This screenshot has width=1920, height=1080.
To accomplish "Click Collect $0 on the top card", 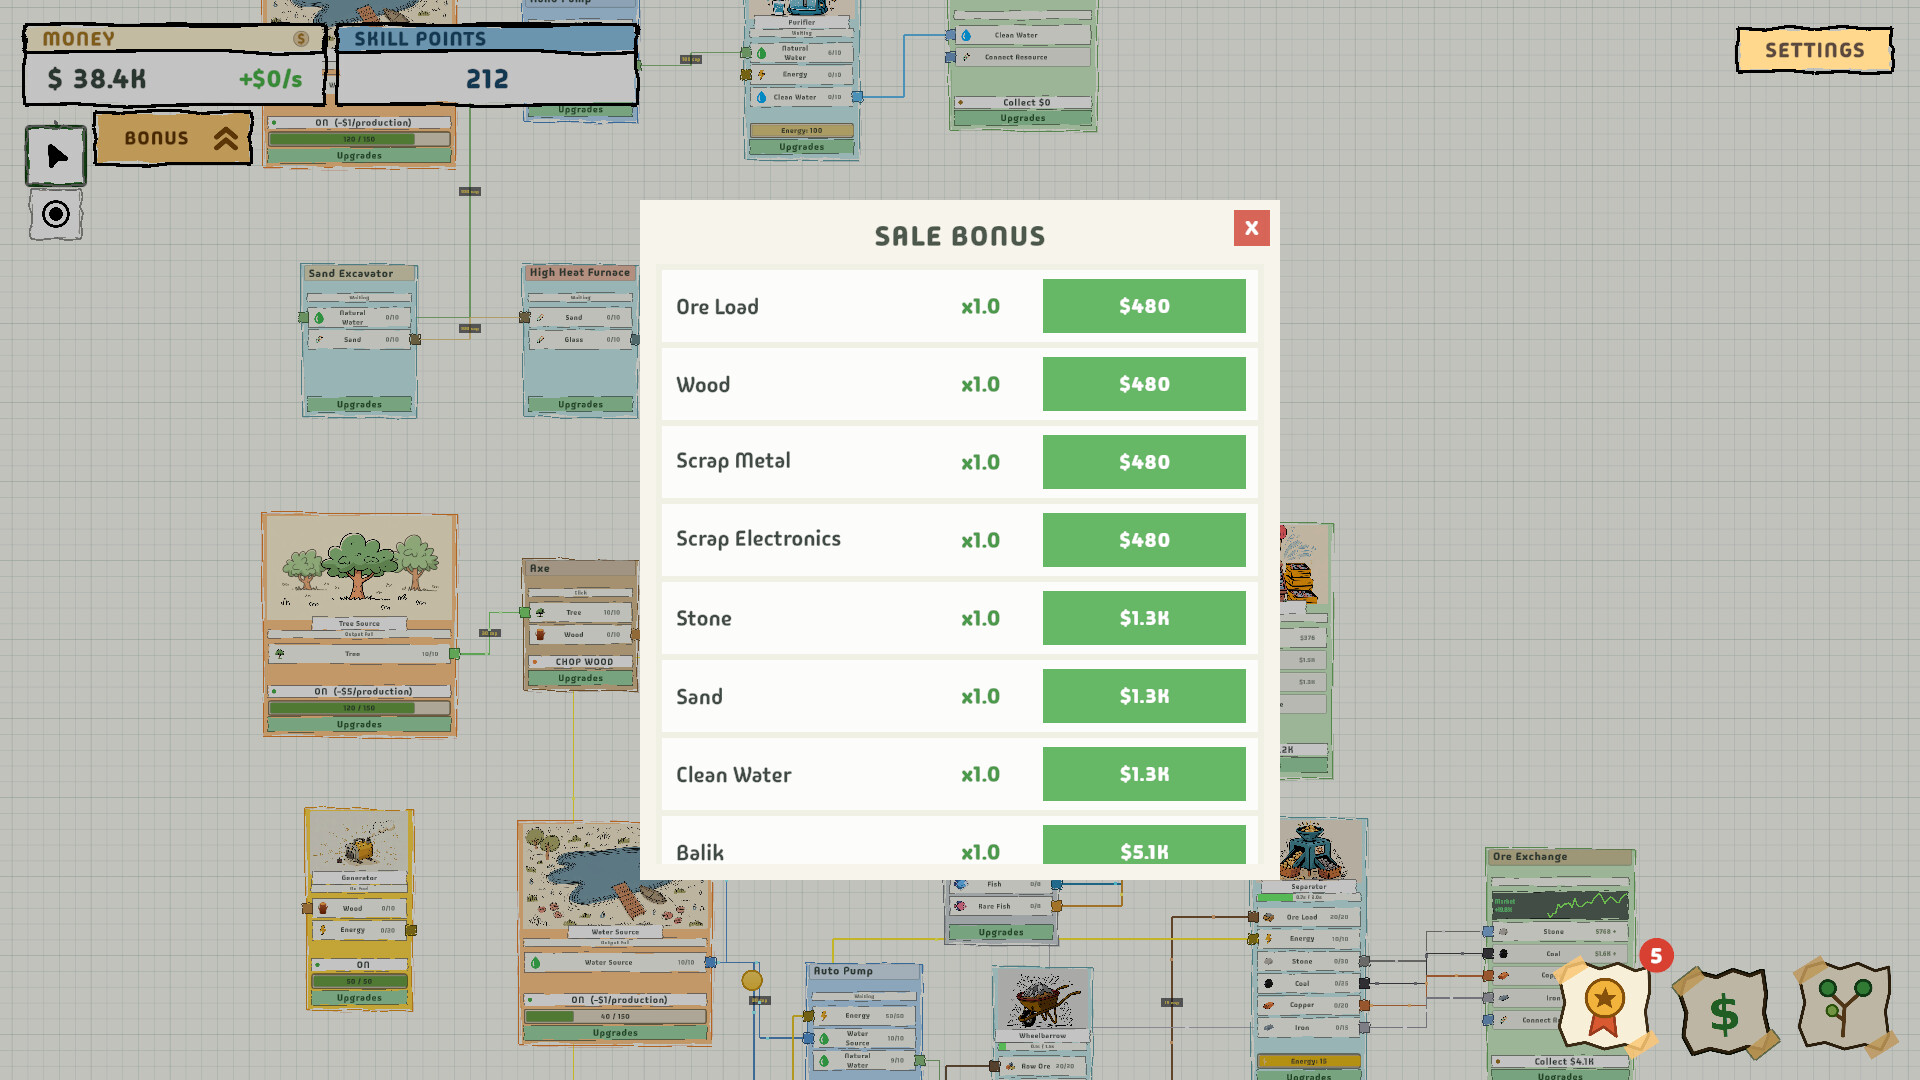I will (x=1023, y=102).
